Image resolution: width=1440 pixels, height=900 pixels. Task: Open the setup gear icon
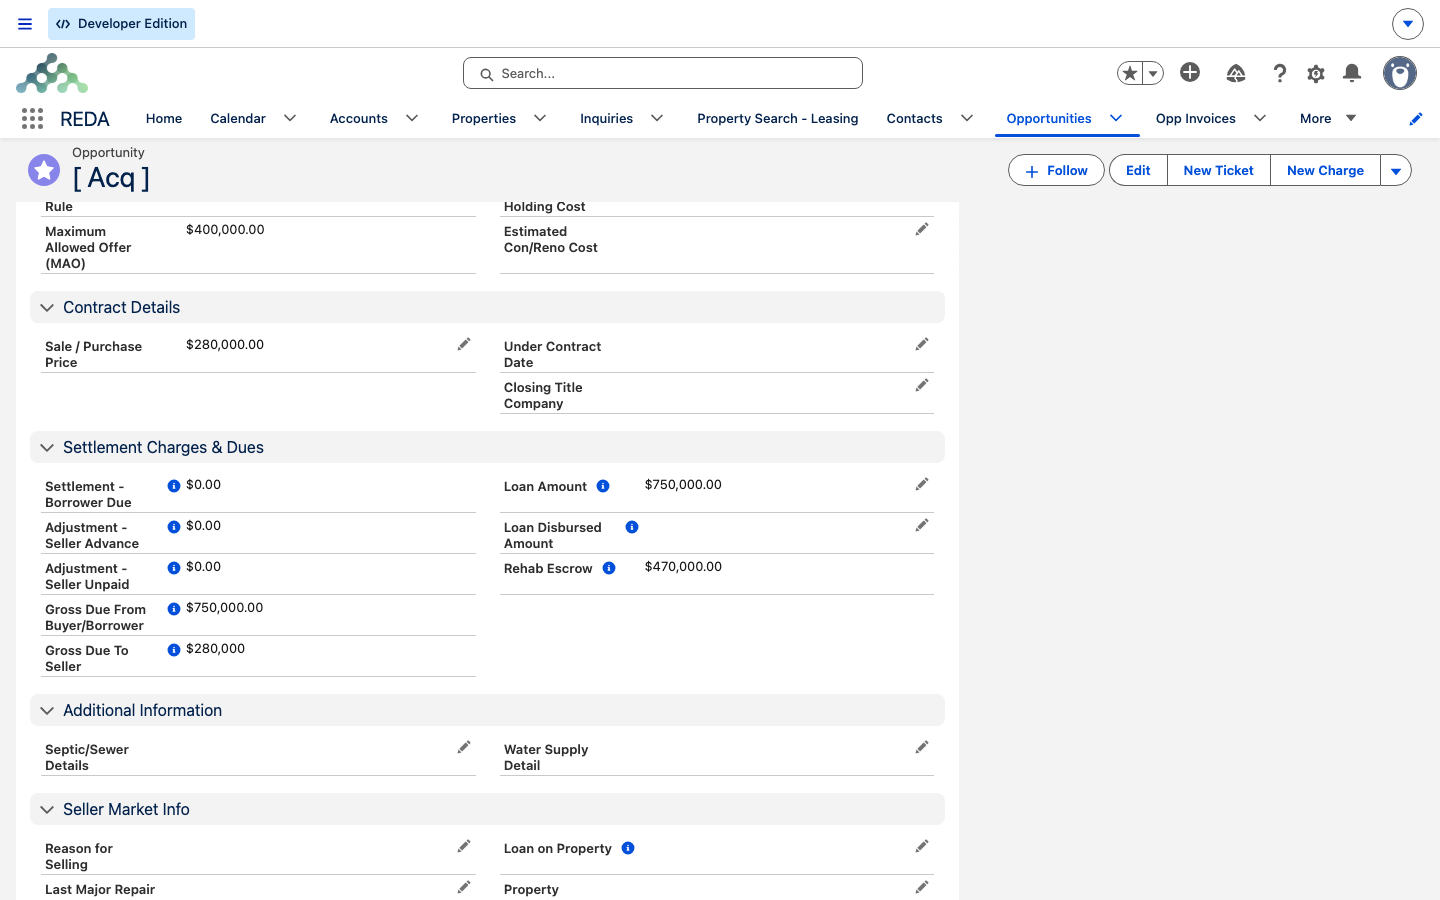1316,73
